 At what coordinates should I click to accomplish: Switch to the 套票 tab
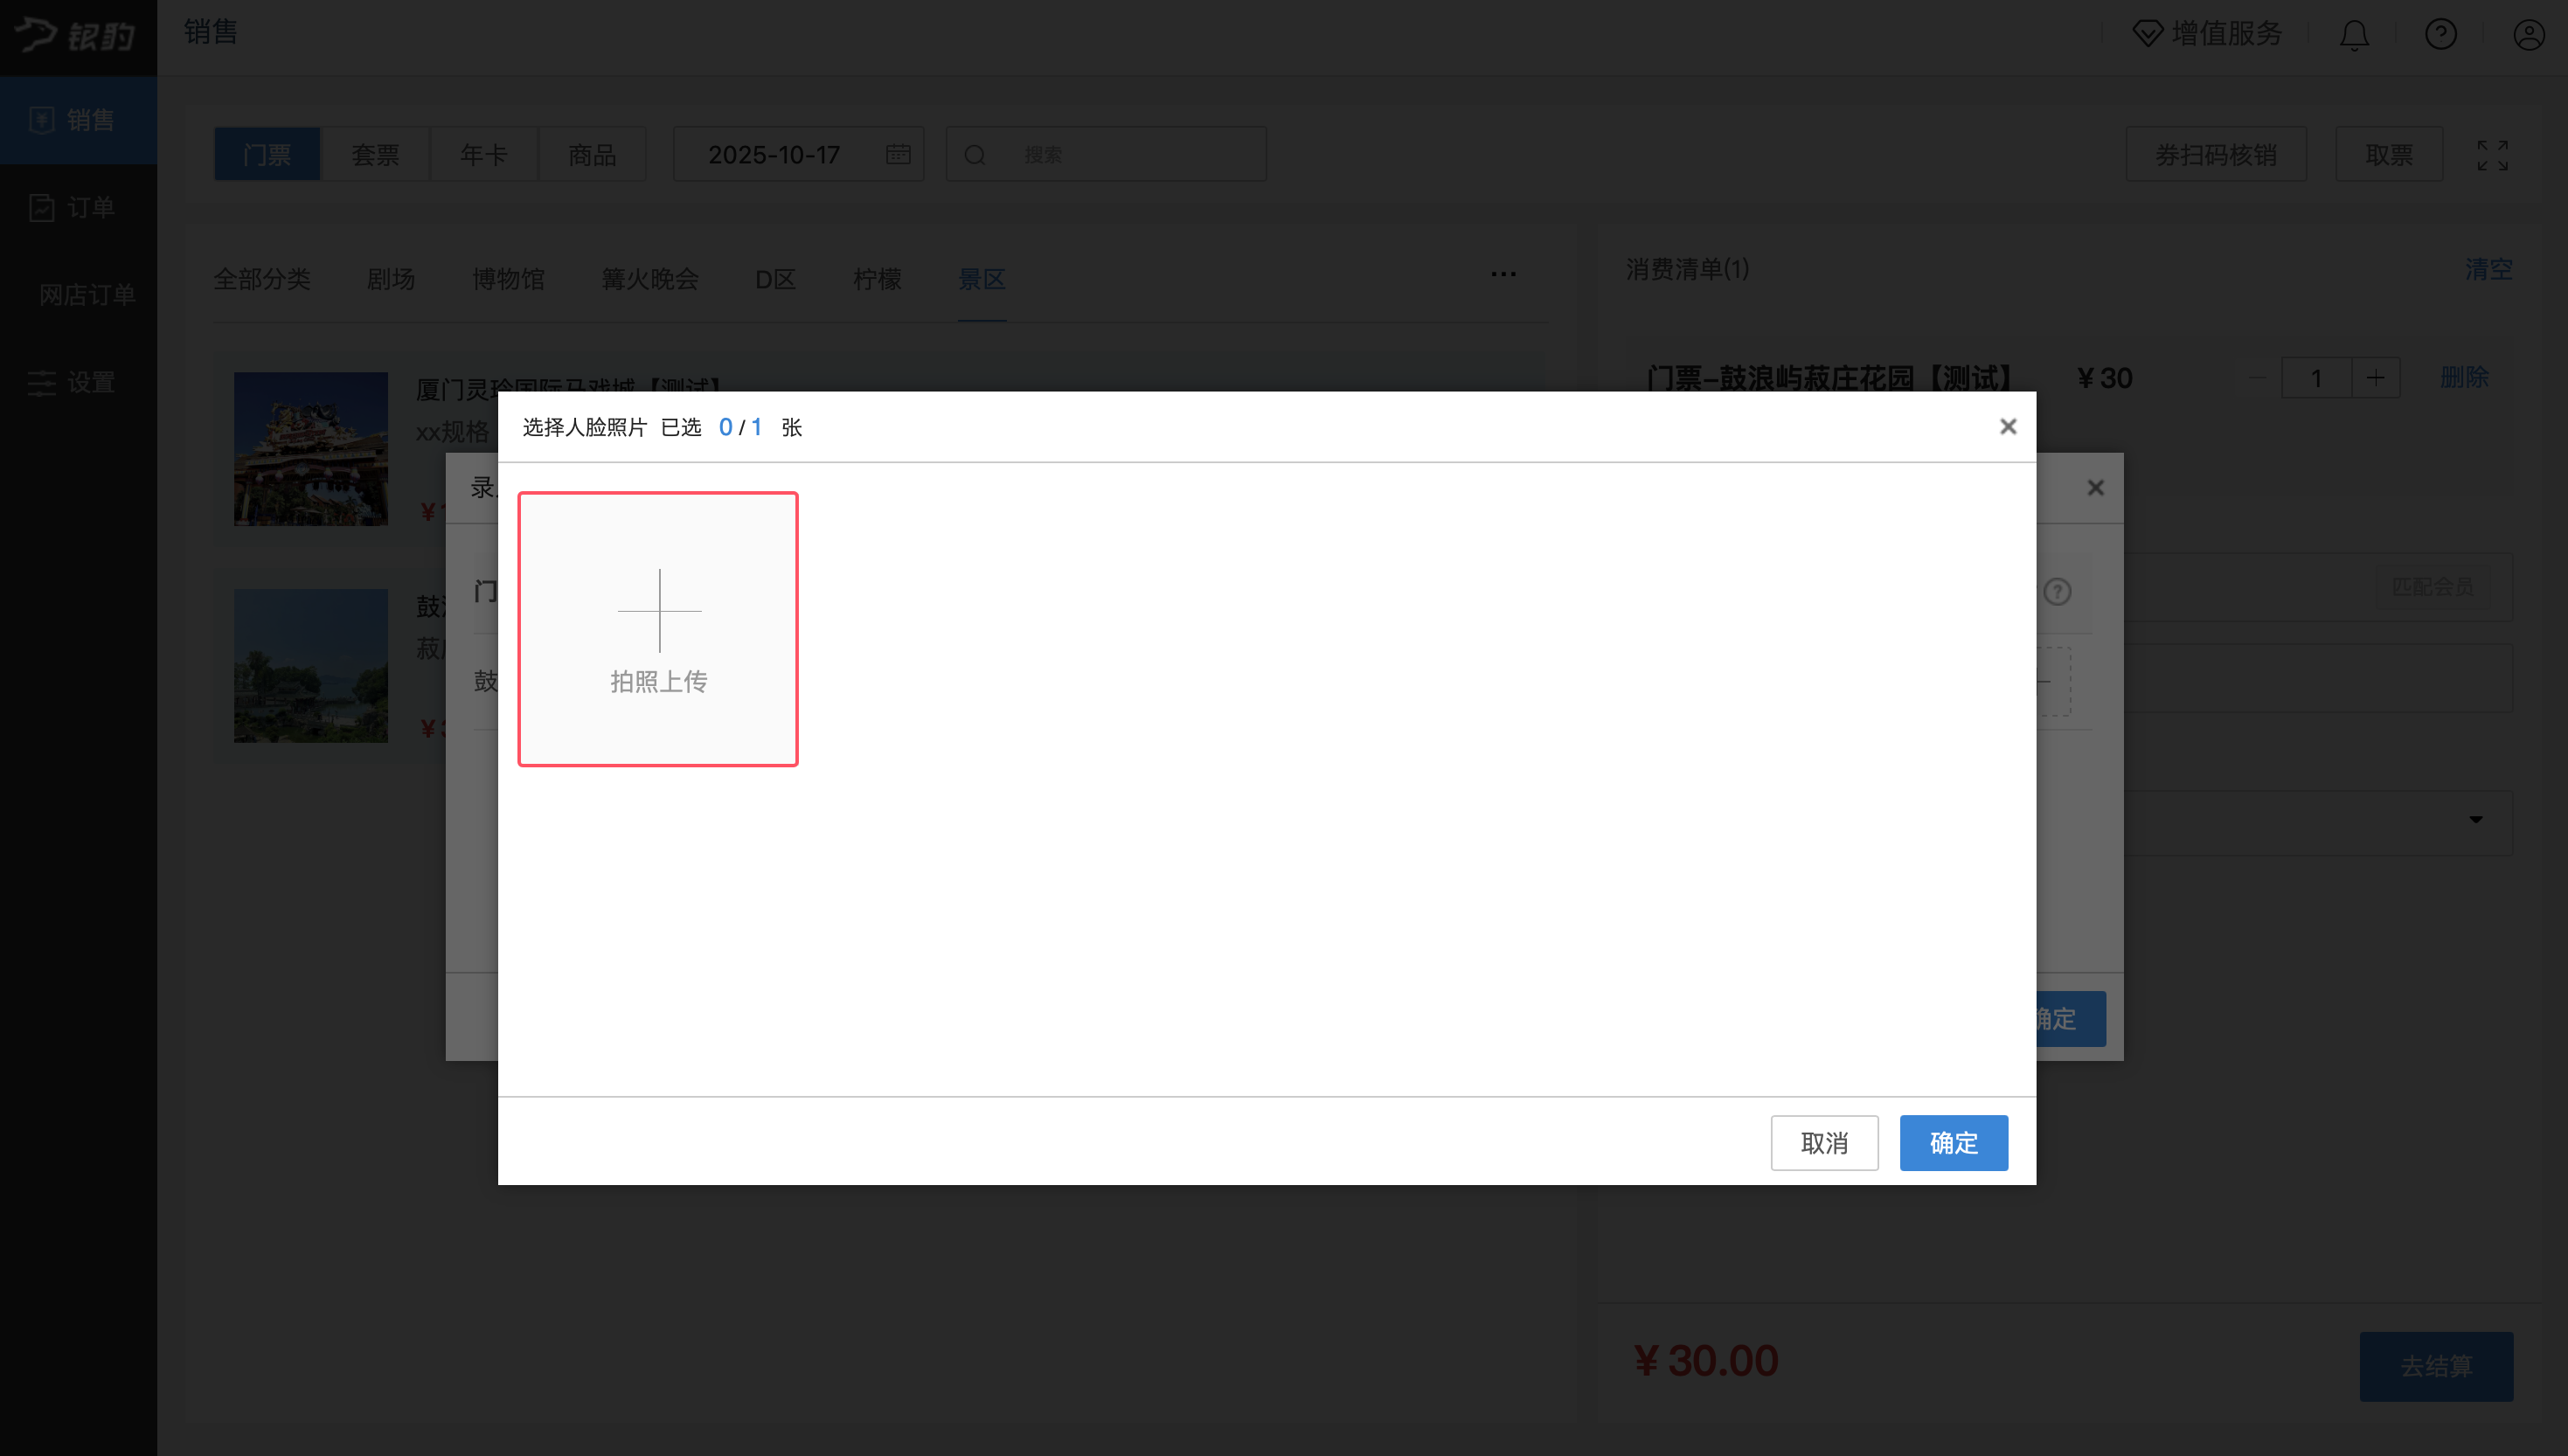coord(375,154)
